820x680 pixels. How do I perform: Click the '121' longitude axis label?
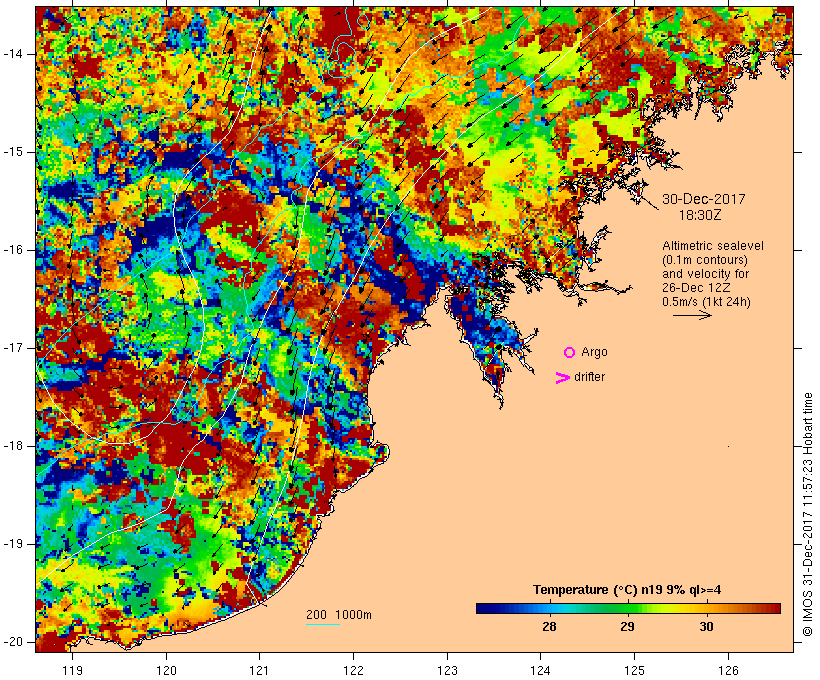pyautogui.click(x=260, y=670)
